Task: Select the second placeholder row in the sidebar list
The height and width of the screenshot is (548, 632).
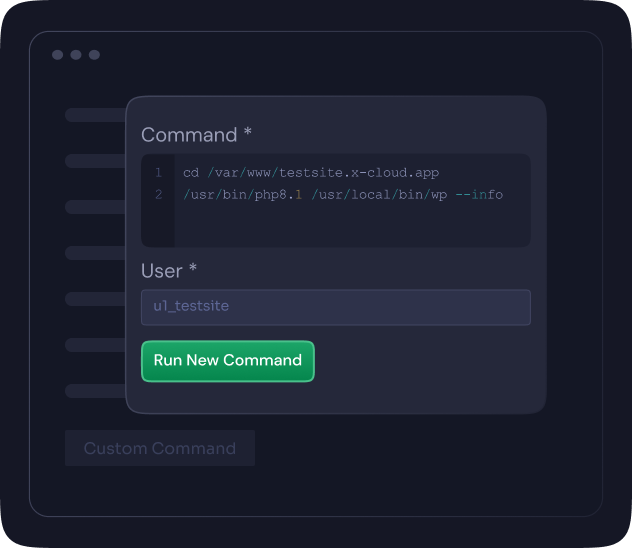Action: (x=96, y=161)
